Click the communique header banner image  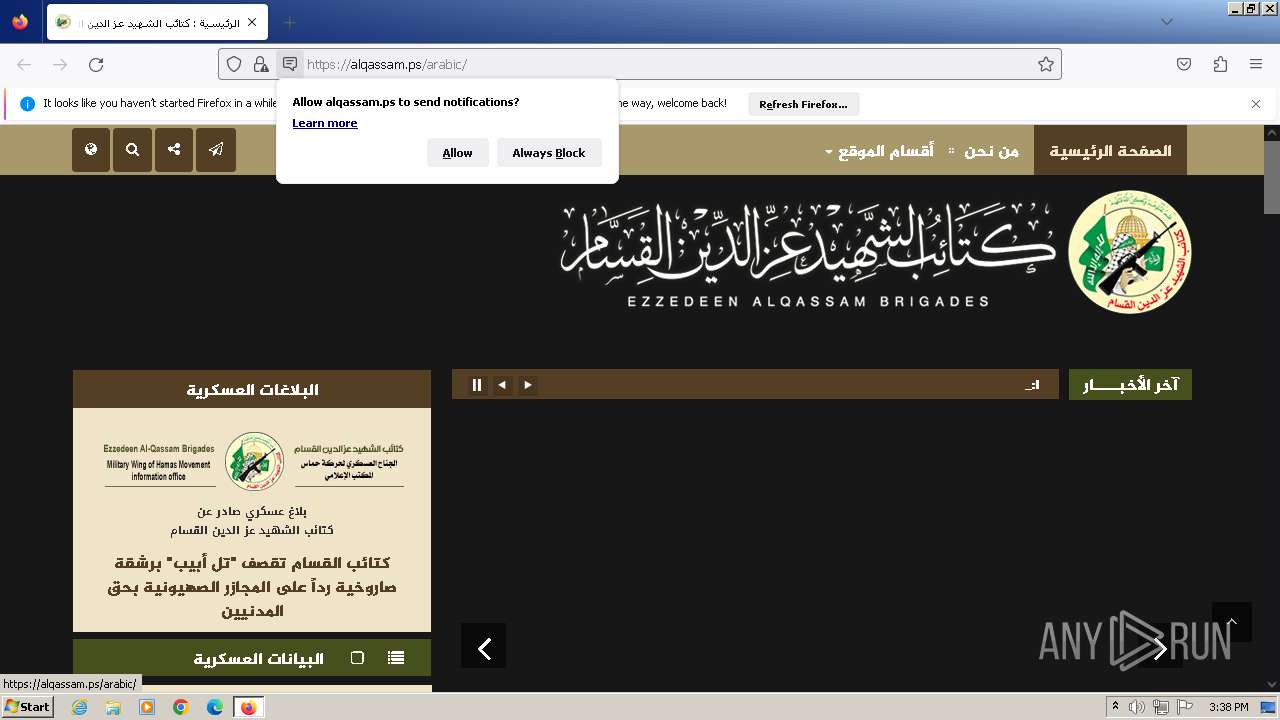tap(254, 461)
